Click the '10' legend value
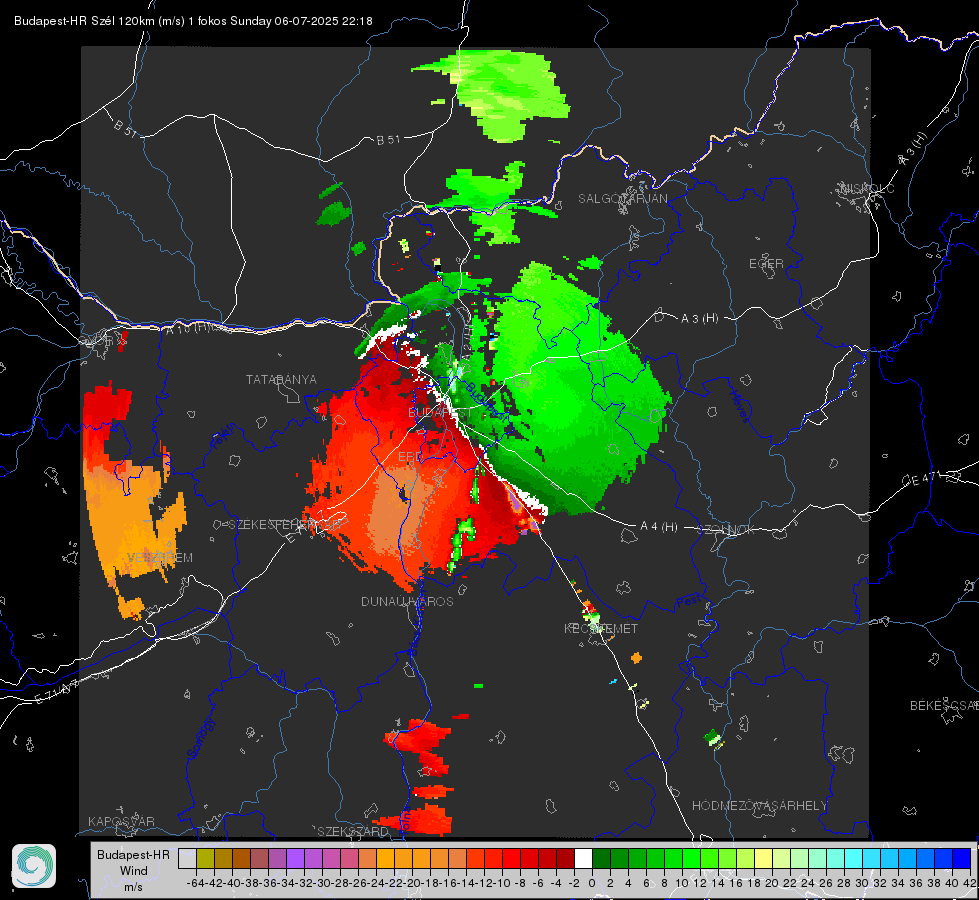The width and height of the screenshot is (979, 900). 682,883
